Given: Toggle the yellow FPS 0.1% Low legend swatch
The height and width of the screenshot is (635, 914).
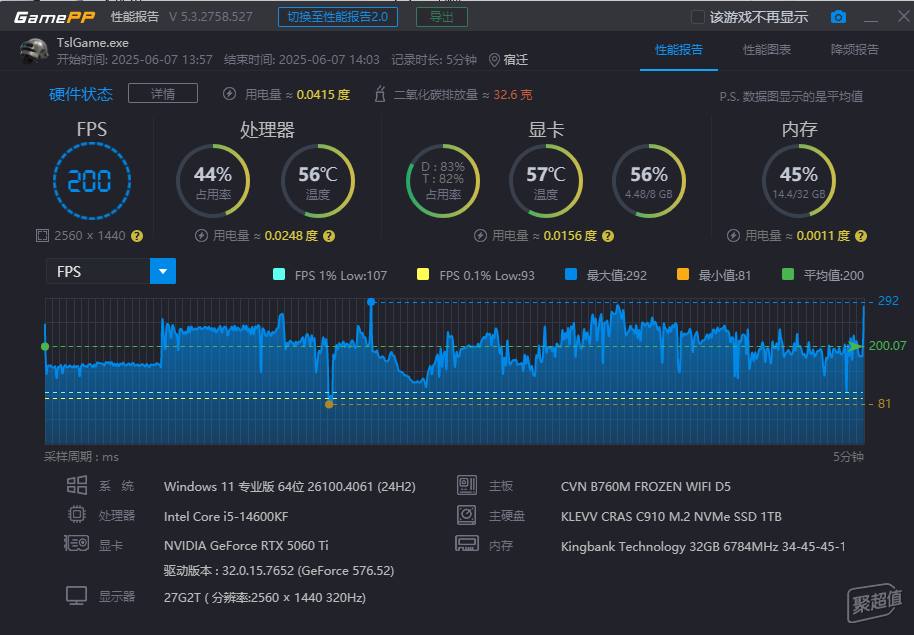Looking at the screenshot, I should point(423,275).
